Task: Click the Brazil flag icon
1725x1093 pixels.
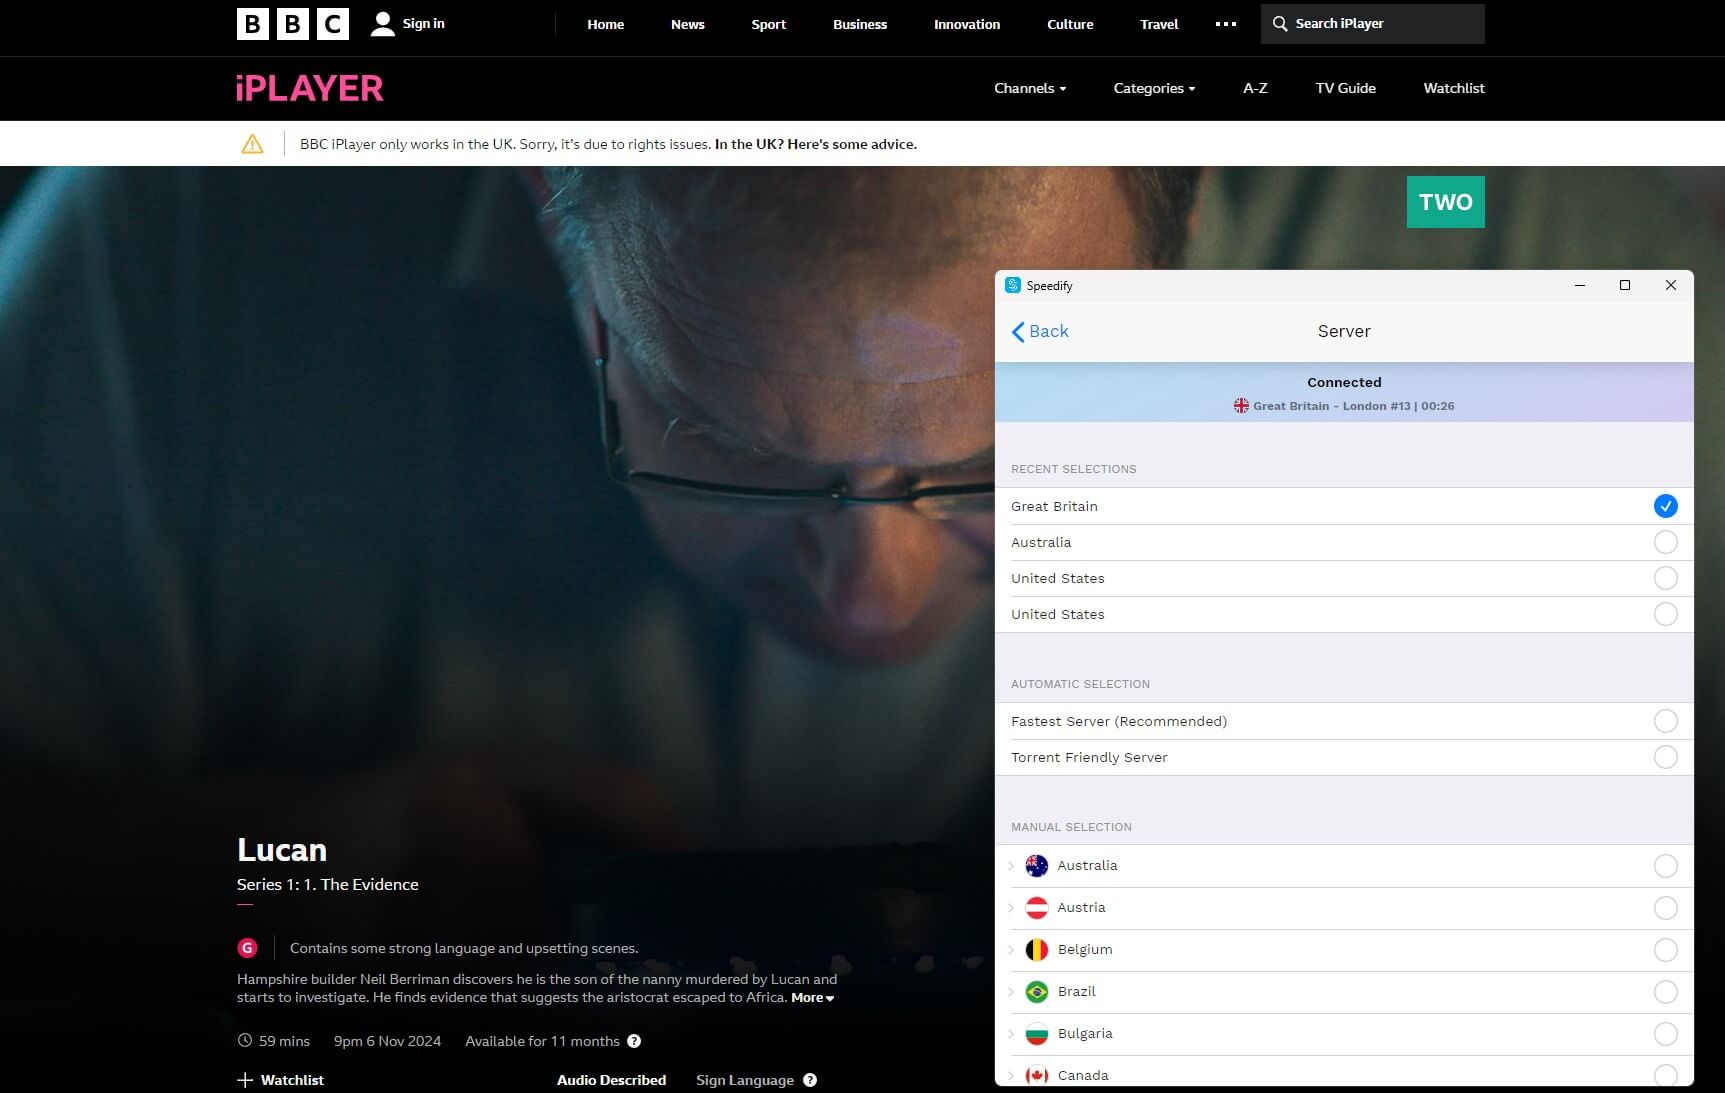Action: click(x=1037, y=992)
